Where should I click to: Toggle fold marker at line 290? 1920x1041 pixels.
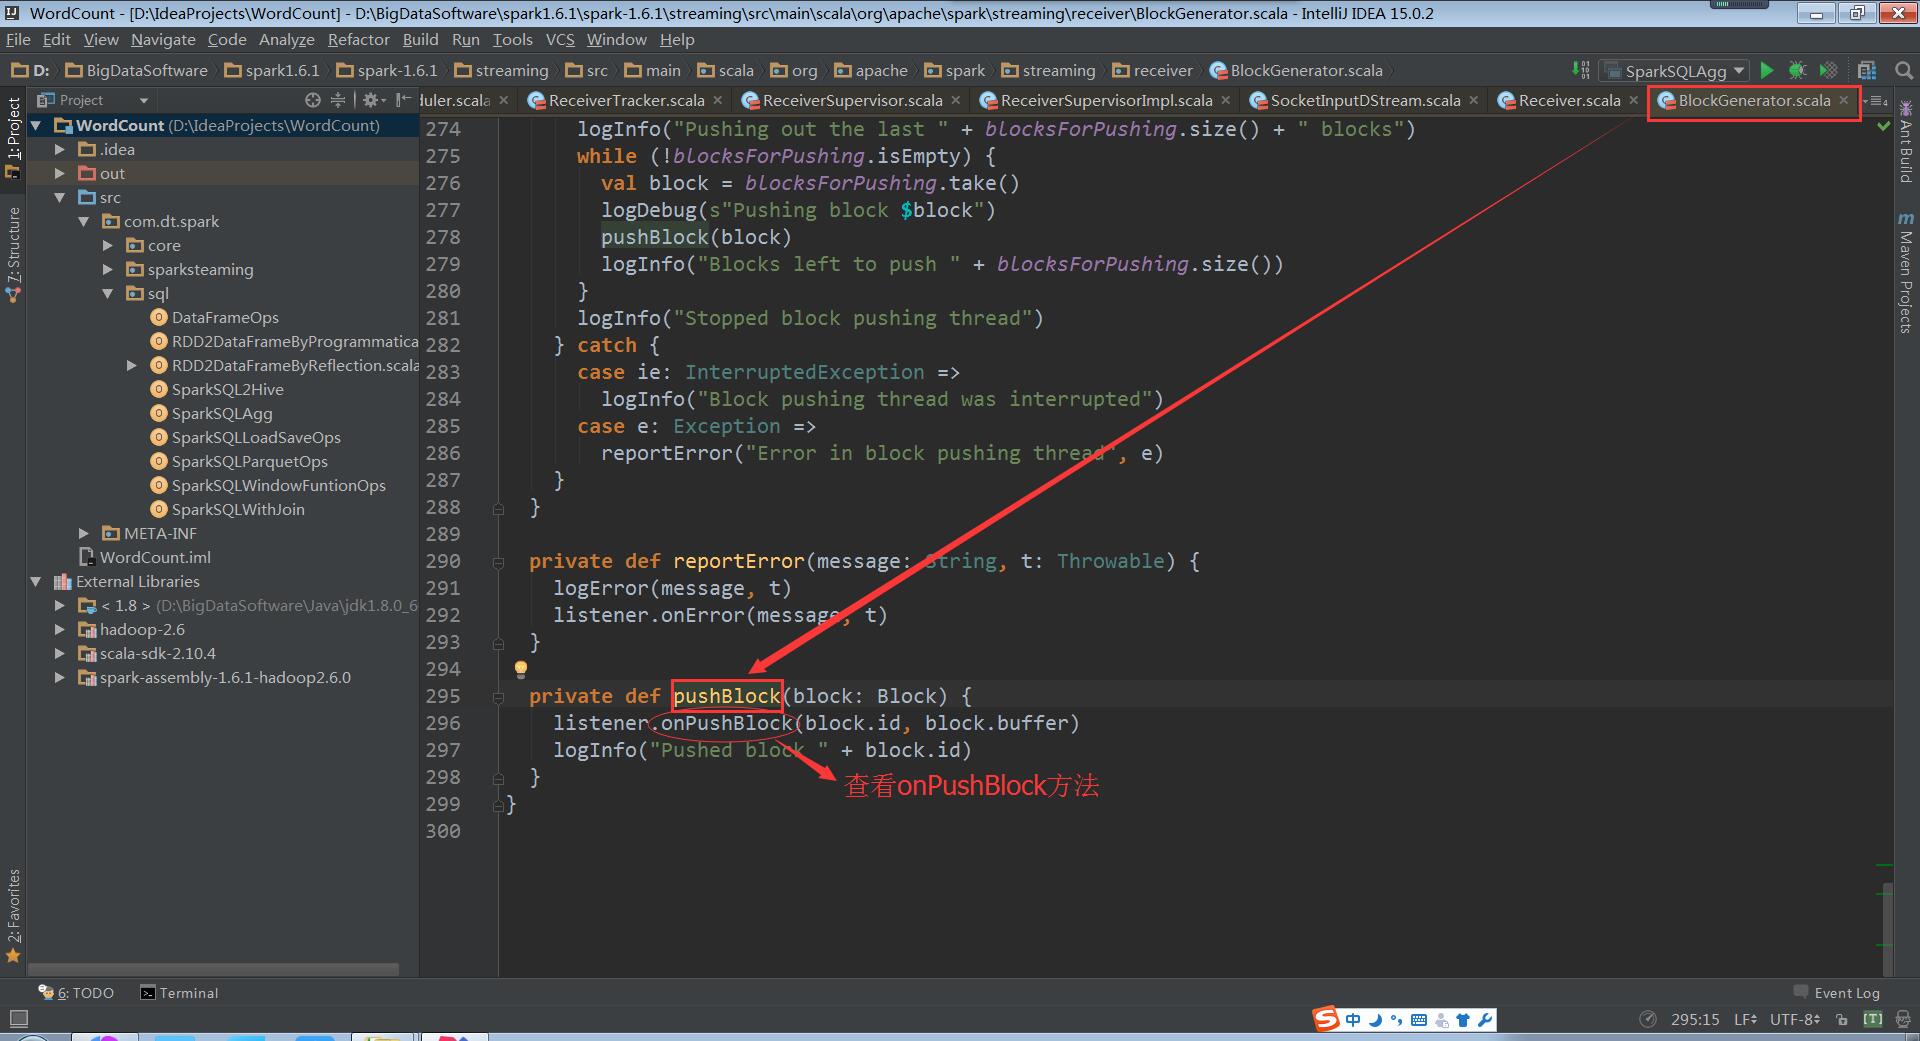pyautogui.click(x=498, y=562)
